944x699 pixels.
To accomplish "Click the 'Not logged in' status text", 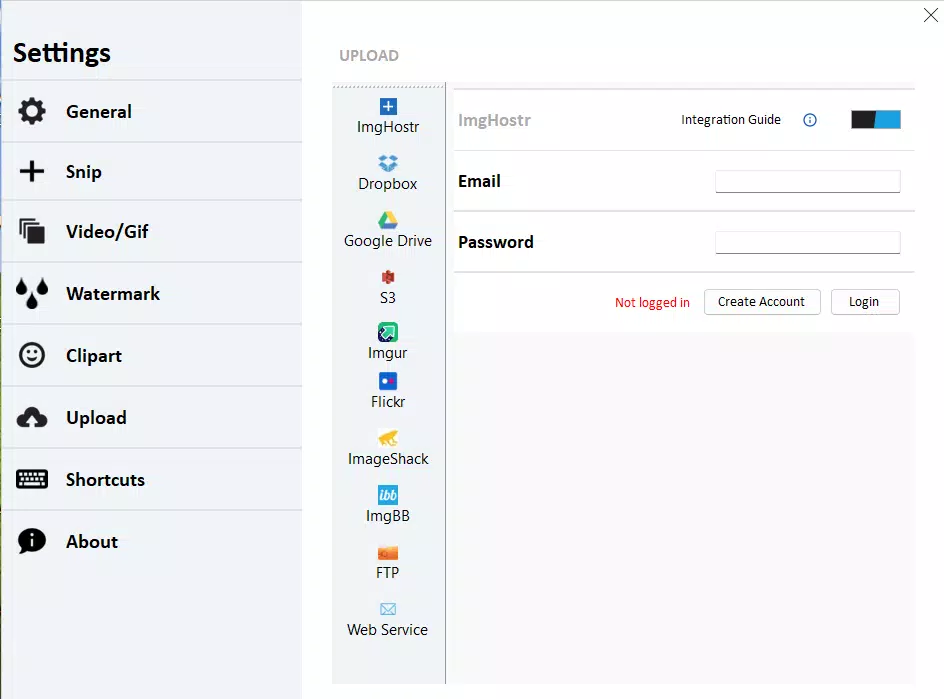I will pyautogui.click(x=652, y=302).
